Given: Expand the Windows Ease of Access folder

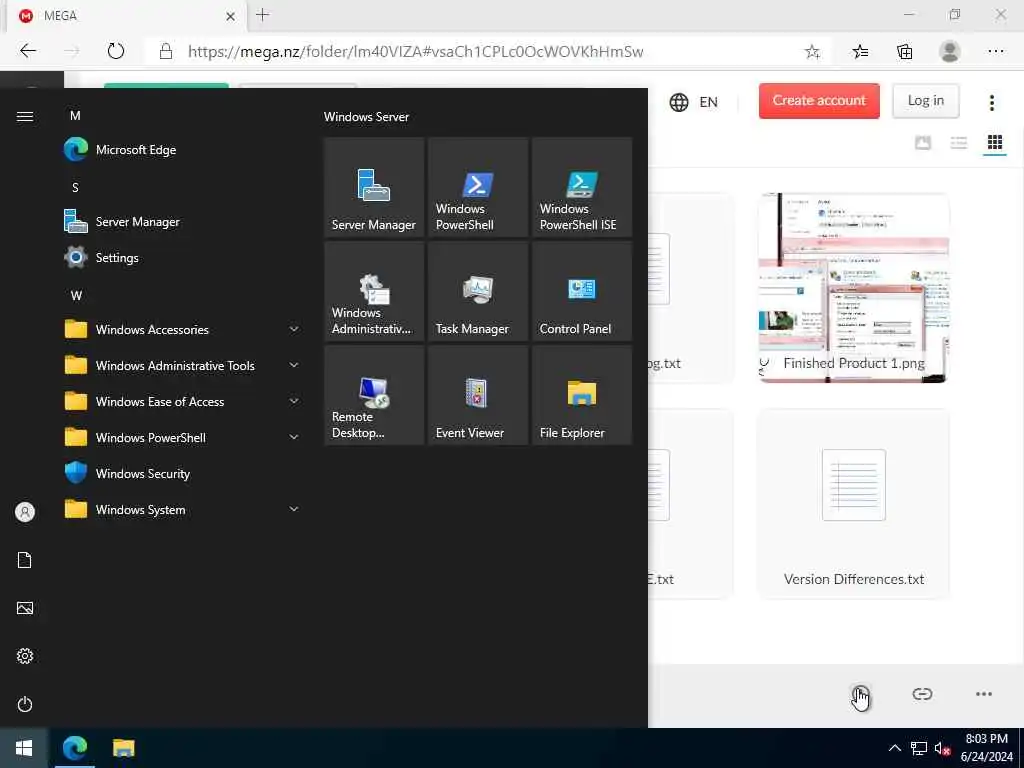Looking at the screenshot, I should click(183, 401).
